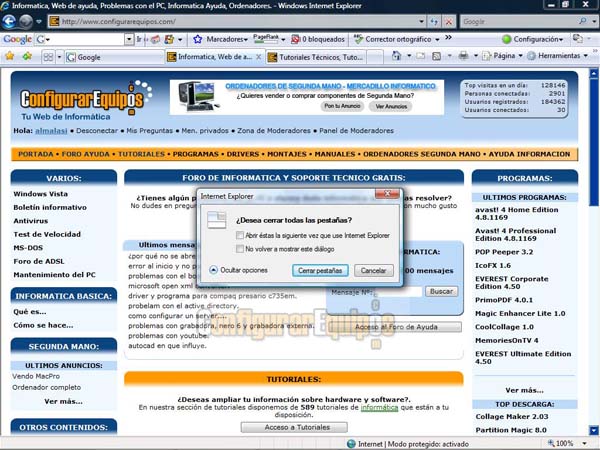Close the Internet Explorer dialog with X

387,194
